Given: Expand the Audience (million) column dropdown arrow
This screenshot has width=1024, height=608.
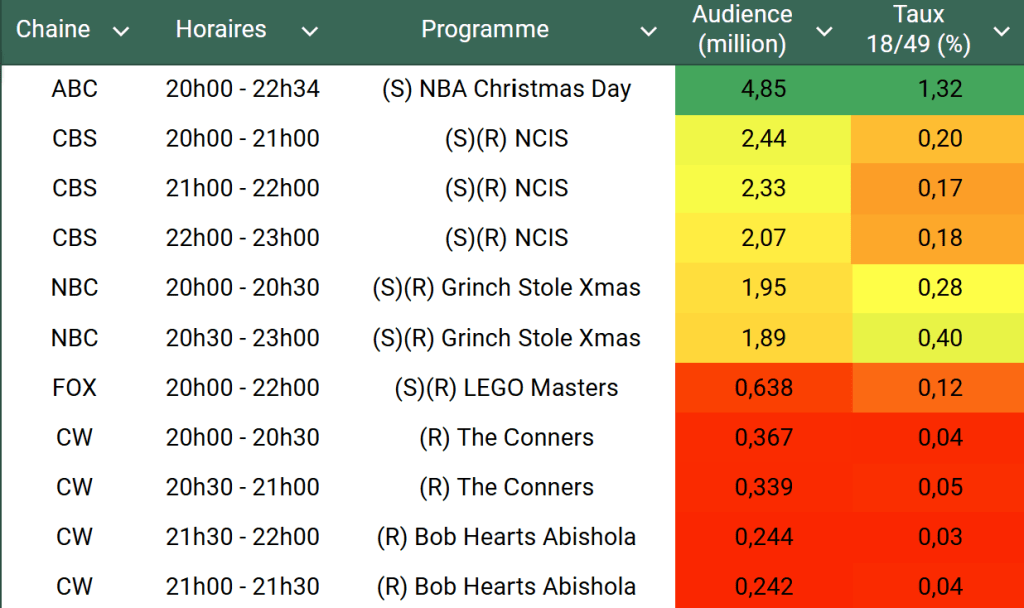Looking at the screenshot, I should pyautogui.click(x=824, y=32).
